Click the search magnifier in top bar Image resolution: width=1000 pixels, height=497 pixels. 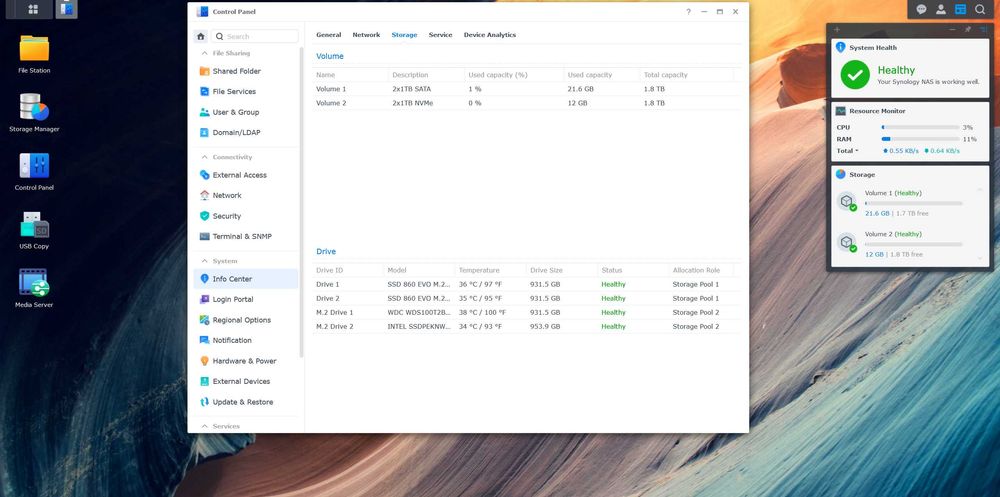pyautogui.click(x=980, y=9)
